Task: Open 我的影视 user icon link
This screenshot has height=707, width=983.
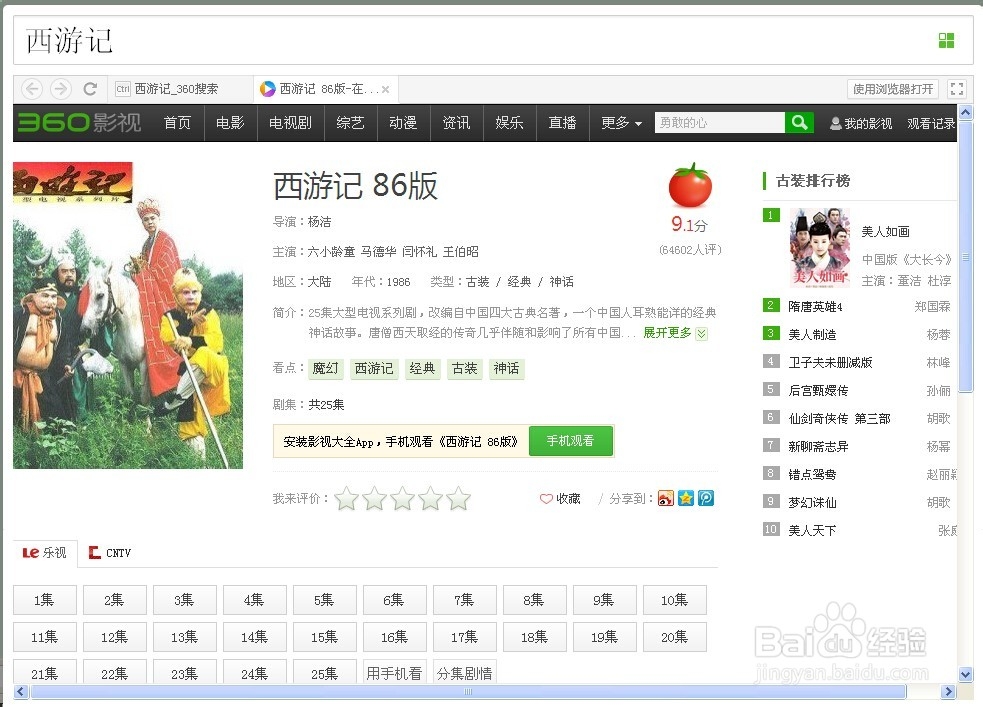Action: pyautogui.click(x=860, y=123)
